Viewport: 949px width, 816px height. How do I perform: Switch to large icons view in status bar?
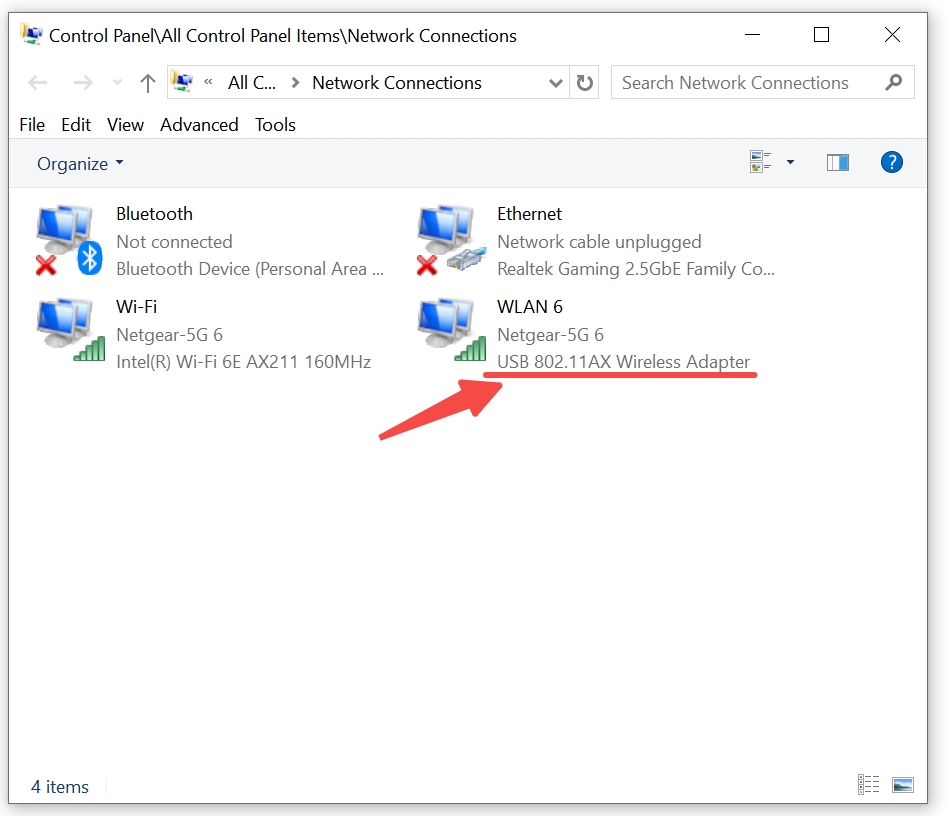tap(902, 785)
